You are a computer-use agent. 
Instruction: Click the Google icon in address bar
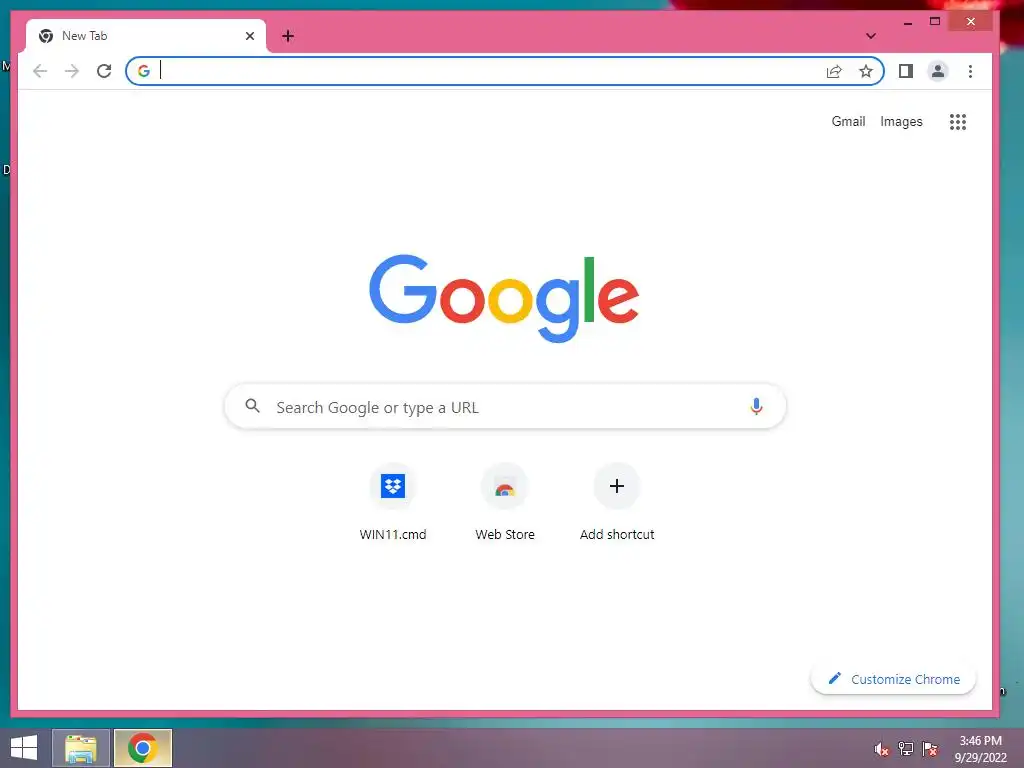coord(144,71)
